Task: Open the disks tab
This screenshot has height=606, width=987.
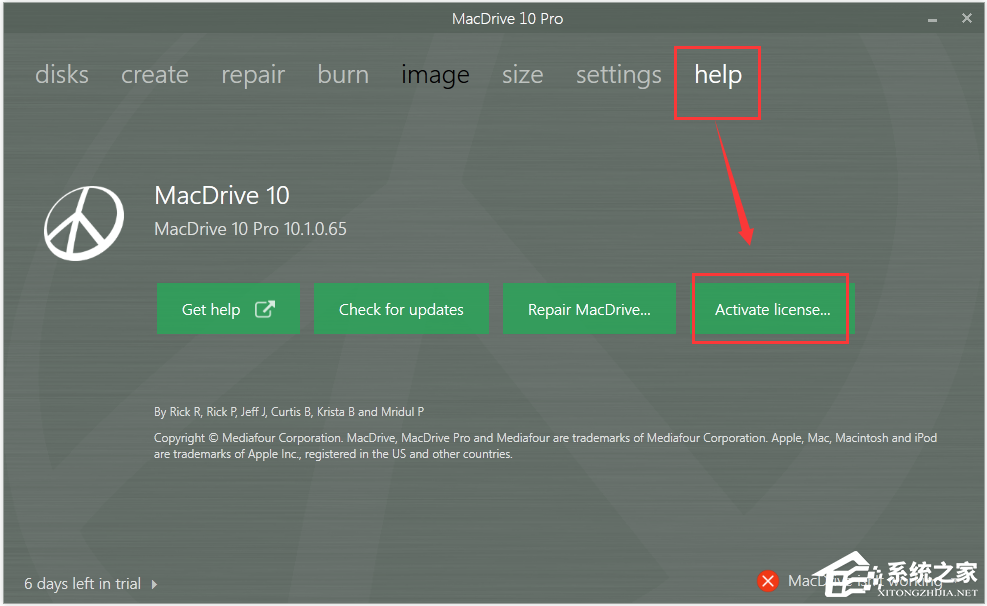Action: (62, 75)
